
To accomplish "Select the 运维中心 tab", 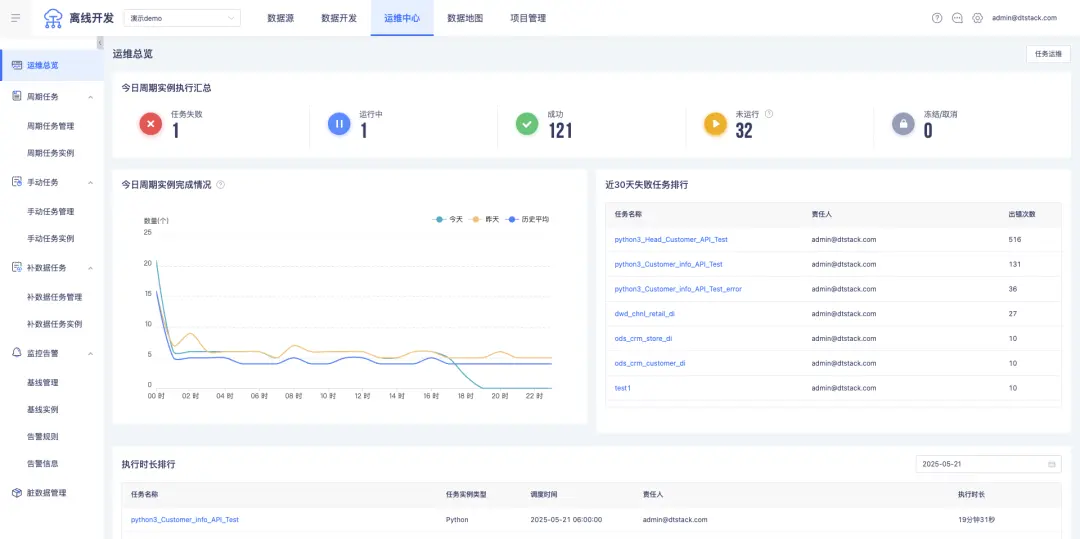I will [x=402, y=19].
